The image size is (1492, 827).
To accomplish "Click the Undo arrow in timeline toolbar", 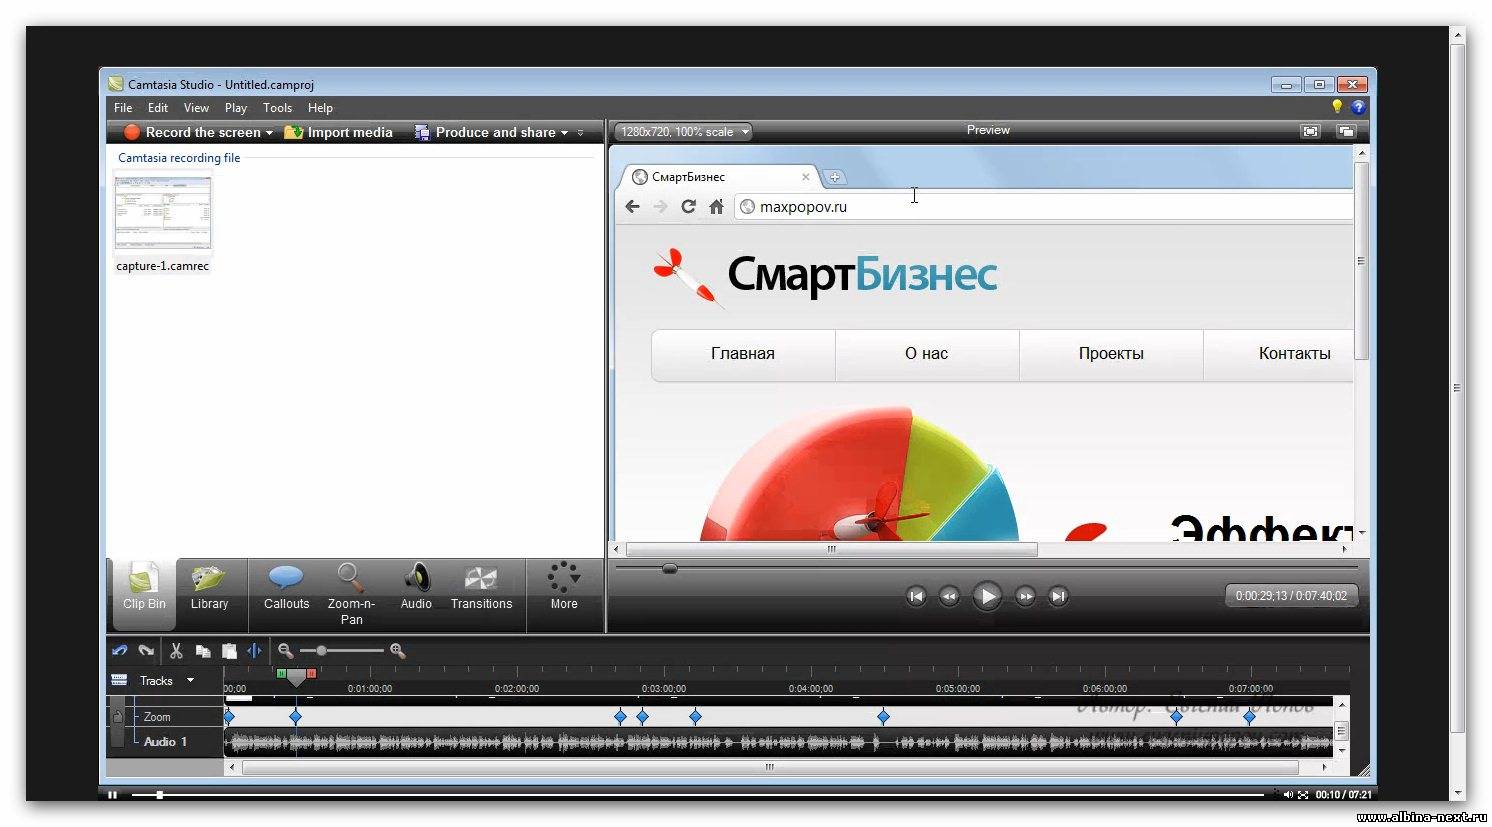I will click(x=120, y=651).
